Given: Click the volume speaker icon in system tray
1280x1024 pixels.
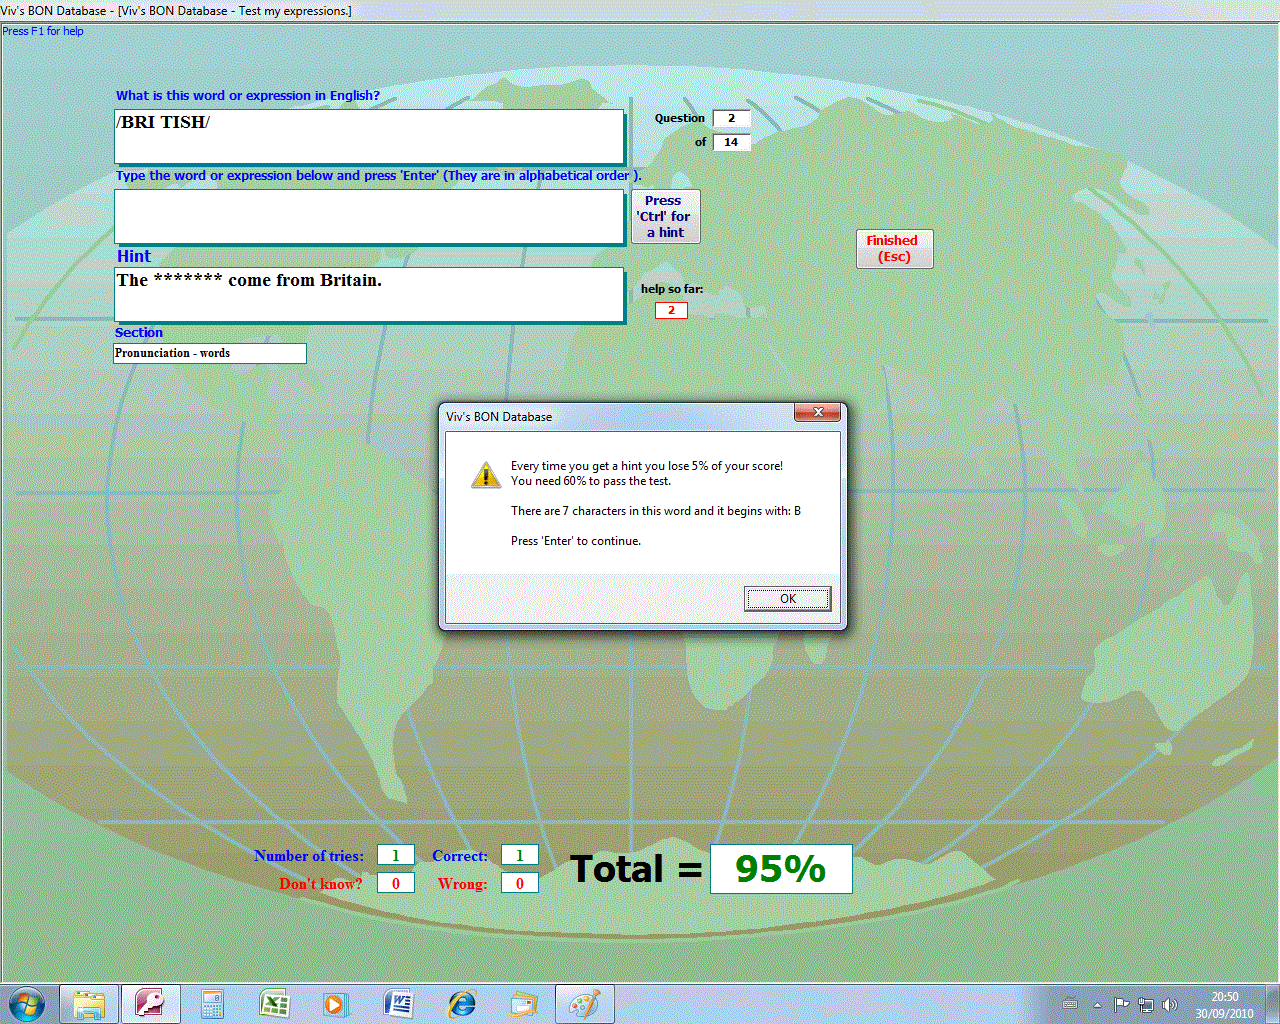Looking at the screenshot, I should (1170, 1005).
